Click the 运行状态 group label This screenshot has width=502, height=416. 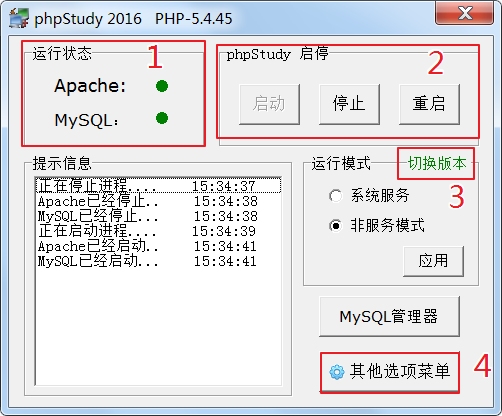point(62,53)
